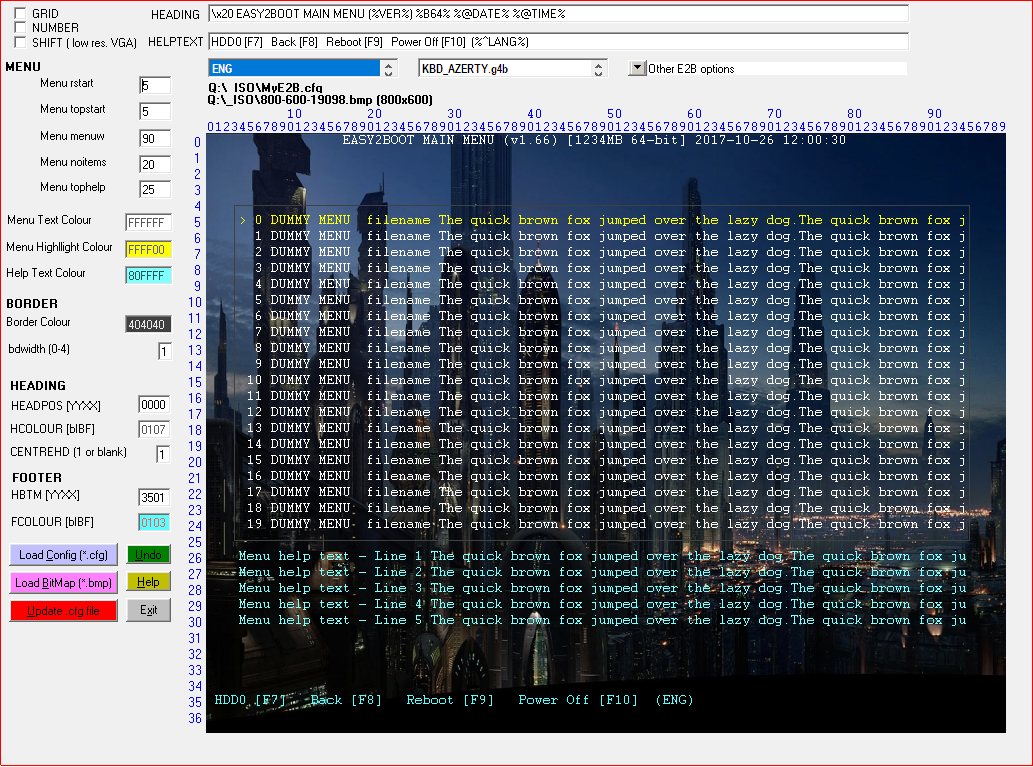Click column marker 50 on ruler

point(614,113)
